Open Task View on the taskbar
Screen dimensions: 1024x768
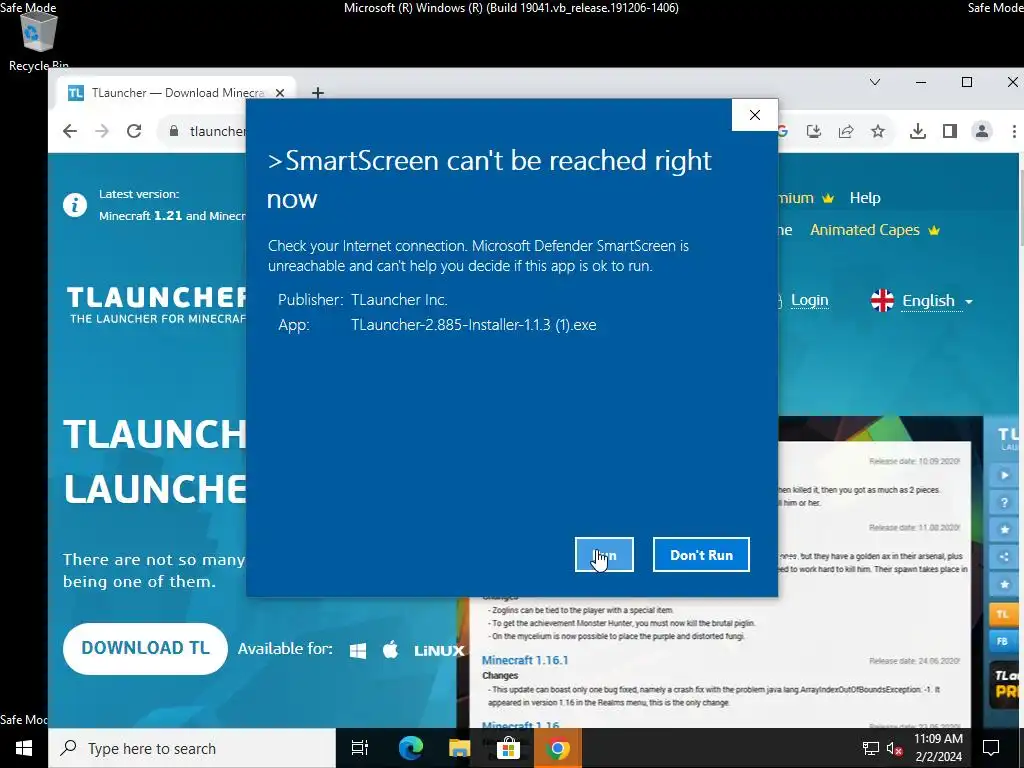[x=360, y=748]
